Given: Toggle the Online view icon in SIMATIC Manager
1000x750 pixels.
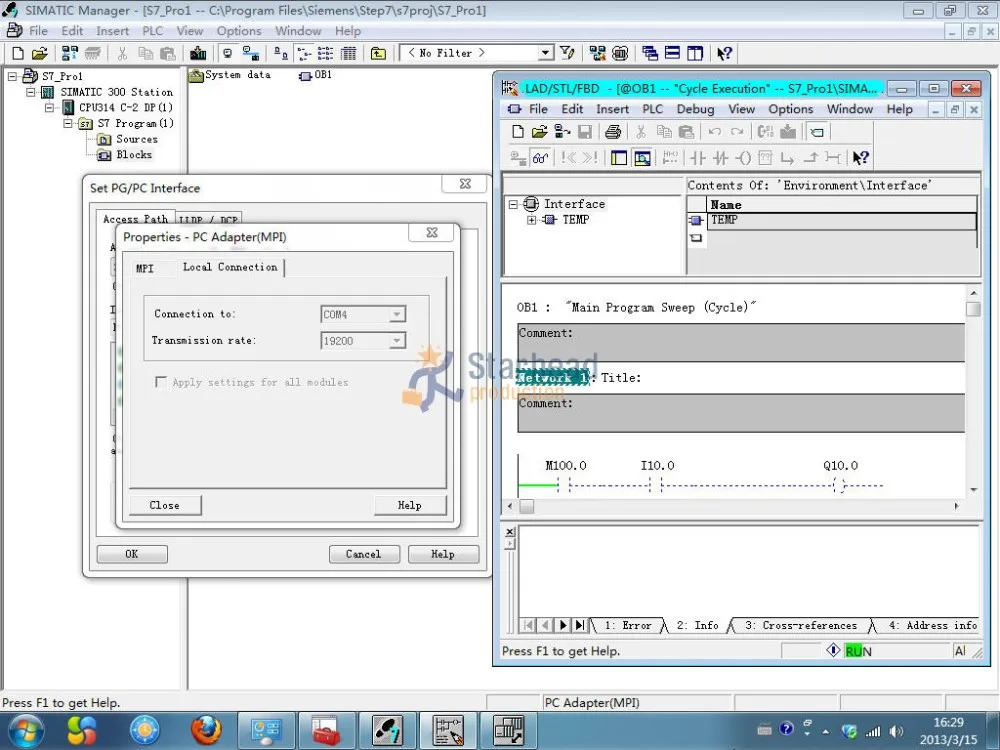Looking at the screenshot, I should (228, 54).
